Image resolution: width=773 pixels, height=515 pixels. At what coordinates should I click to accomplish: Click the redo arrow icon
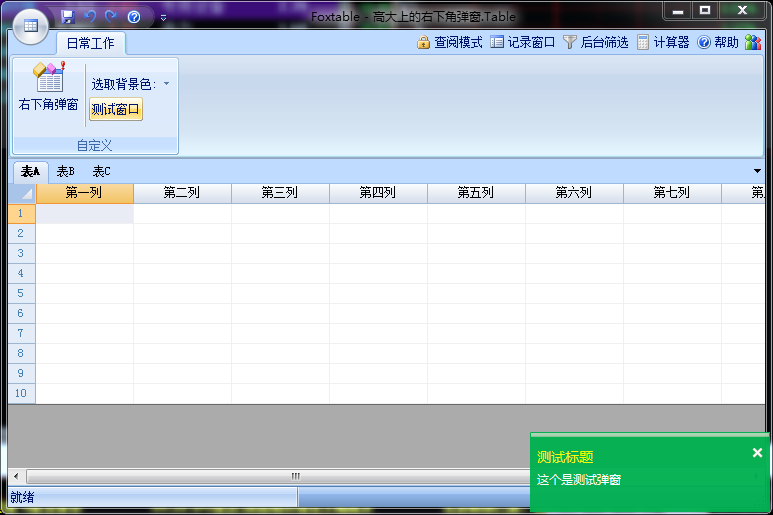coord(111,17)
